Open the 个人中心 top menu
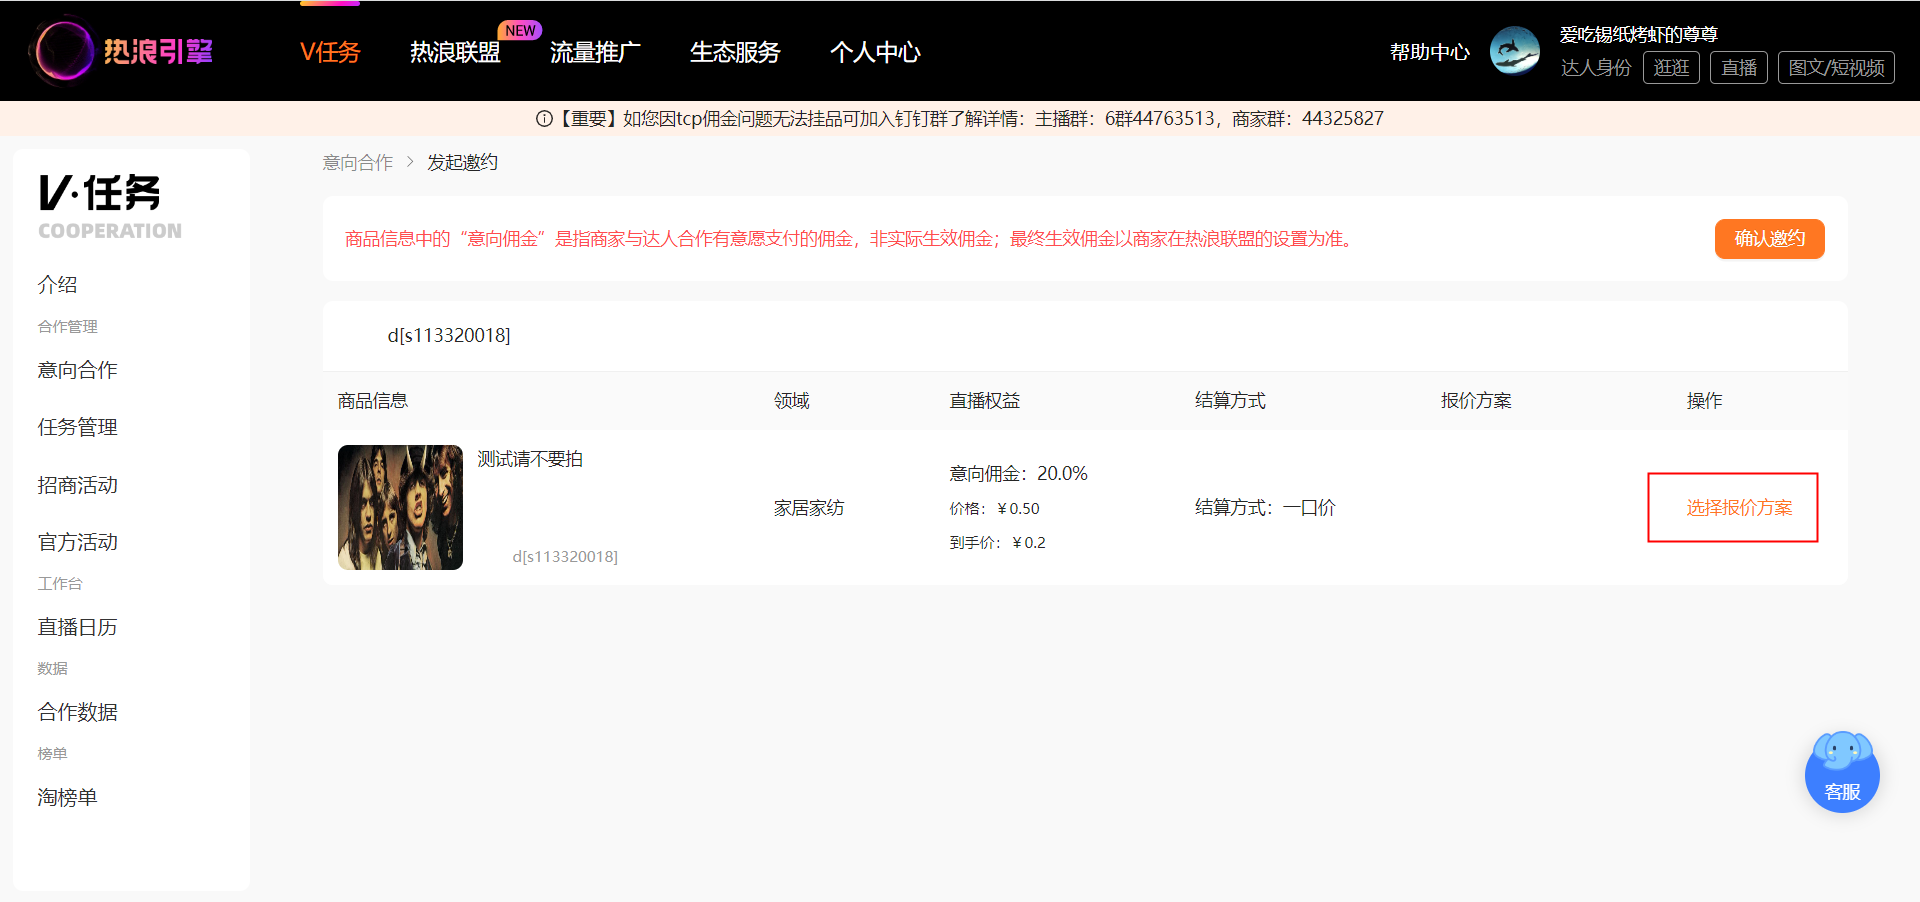The width and height of the screenshot is (1920, 902). click(875, 52)
